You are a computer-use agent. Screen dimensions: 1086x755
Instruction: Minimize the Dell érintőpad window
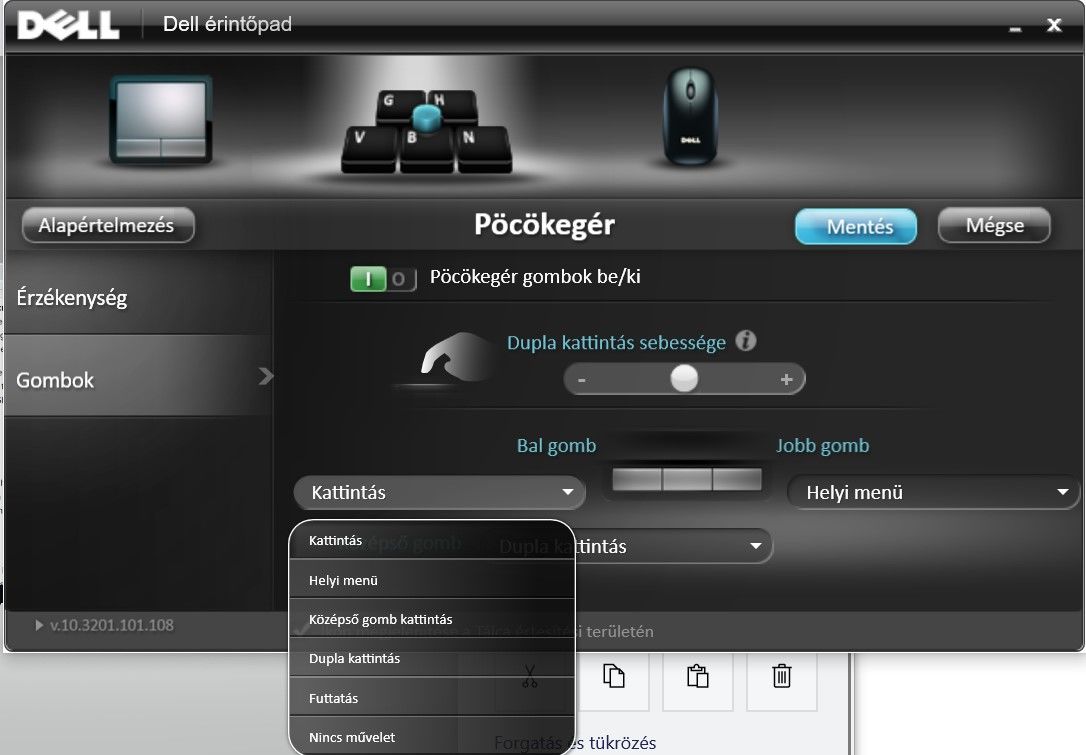coord(1015,28)
